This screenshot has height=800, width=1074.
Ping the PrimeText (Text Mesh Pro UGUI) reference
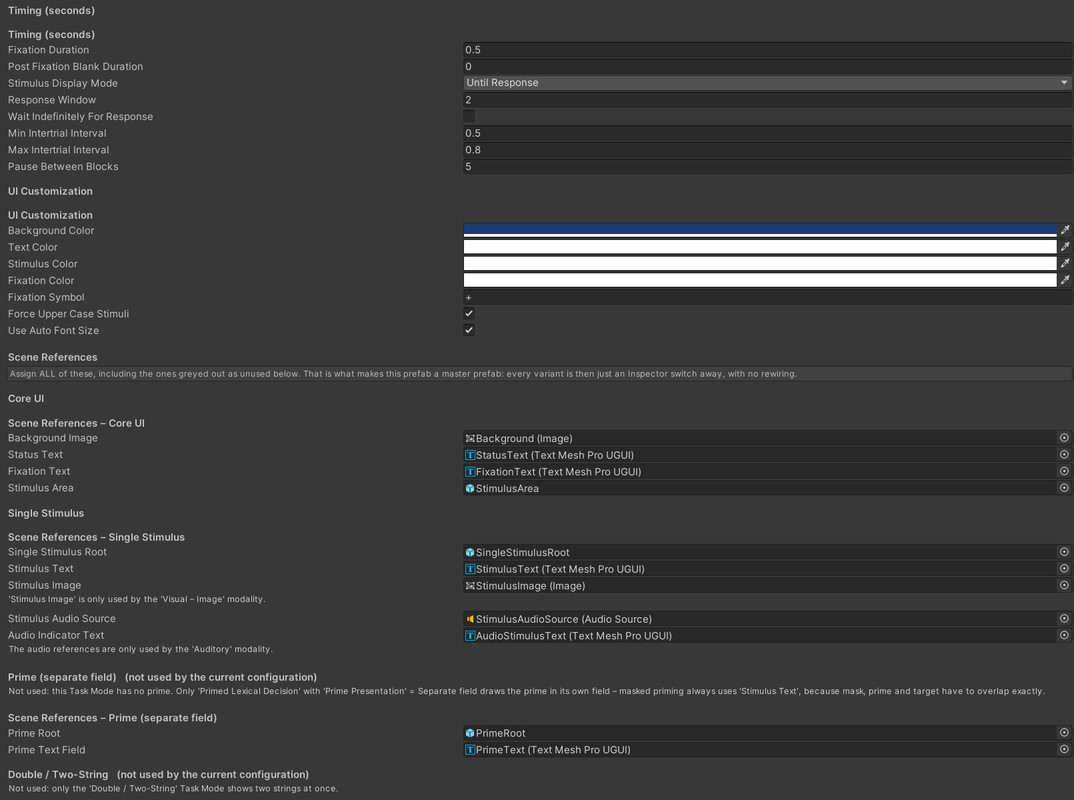760,750
